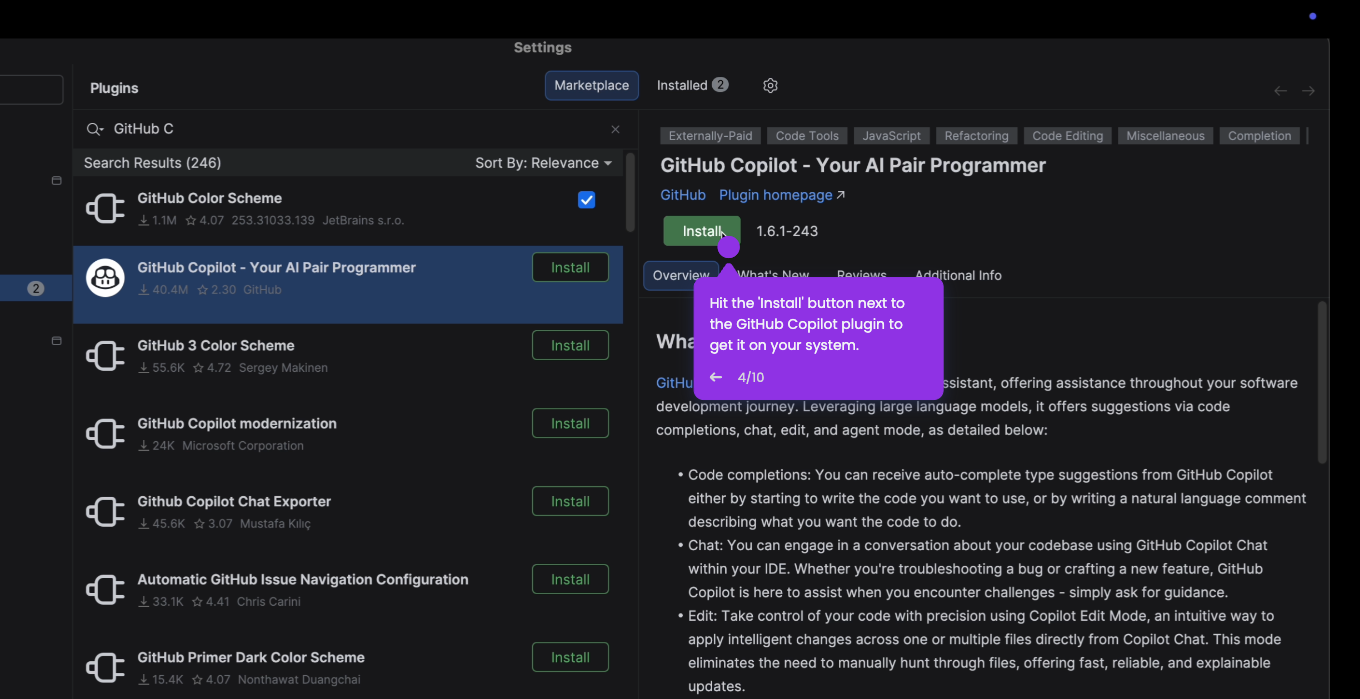Install Automatic GitHub Issue Navigation Configuration
1360x699 pixels.
pyautogui.click(x=570, y=580)
